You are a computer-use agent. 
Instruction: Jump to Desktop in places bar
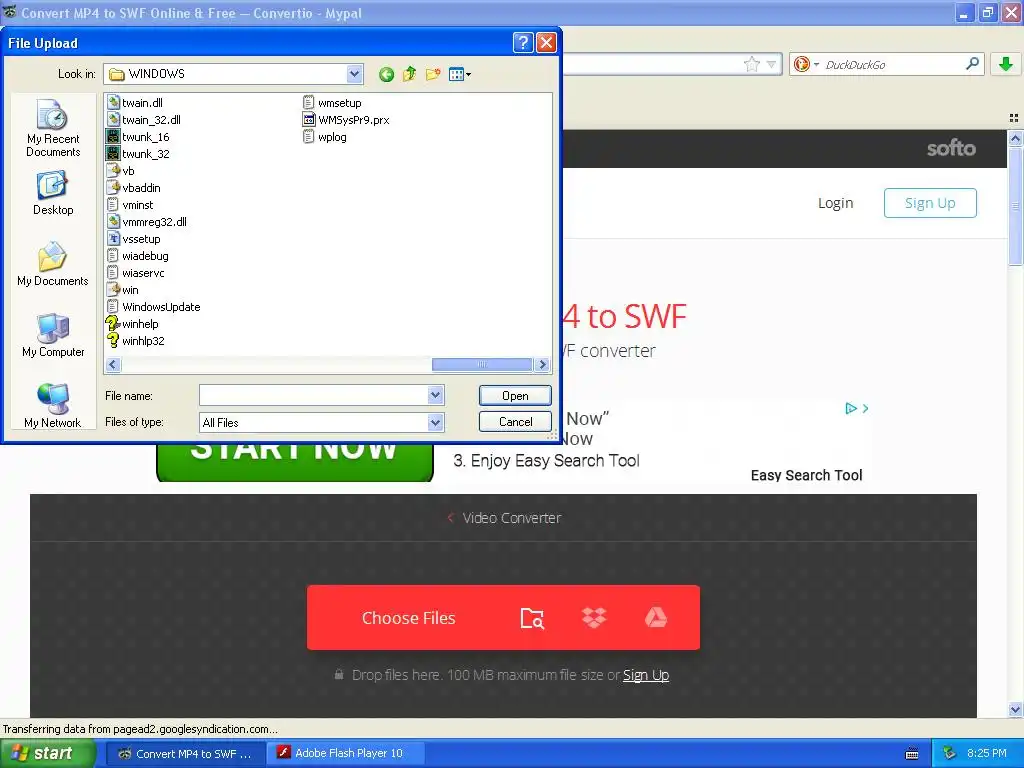point(53,193)
